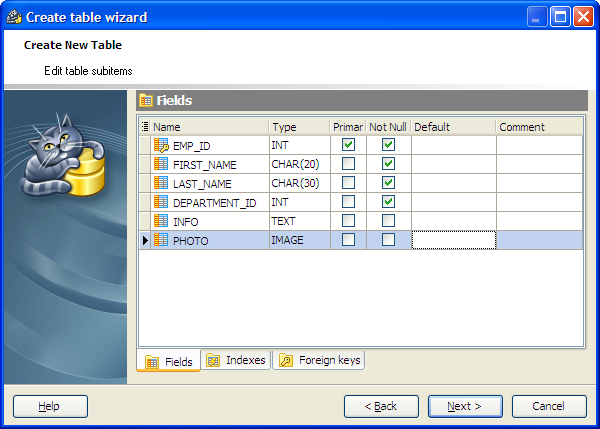Click the Default value cell for PHOTO
Viewport: 600px width, 429px height.
coord(453,240)
